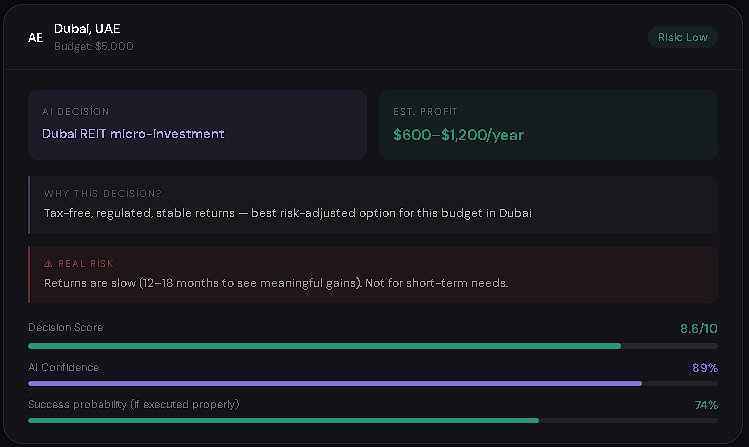Select Dubai REIT micro-investment text
This screenshot has width=749, height=447.
[133, 134]
